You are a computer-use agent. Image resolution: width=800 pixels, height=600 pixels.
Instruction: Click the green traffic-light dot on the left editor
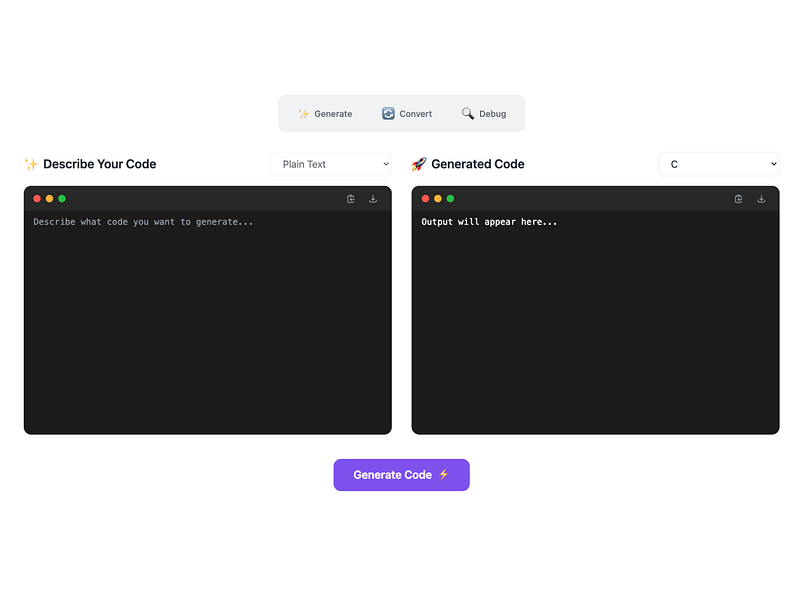[62, 199]
